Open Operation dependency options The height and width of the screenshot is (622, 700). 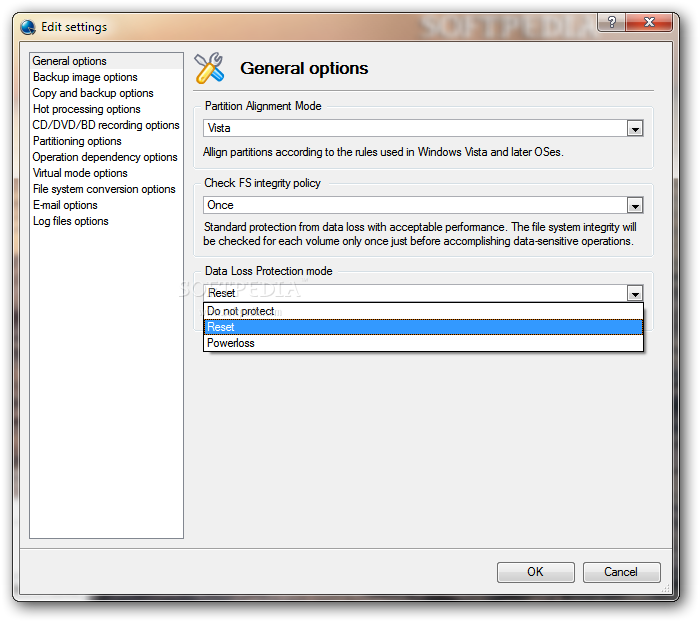click(105, 157)
